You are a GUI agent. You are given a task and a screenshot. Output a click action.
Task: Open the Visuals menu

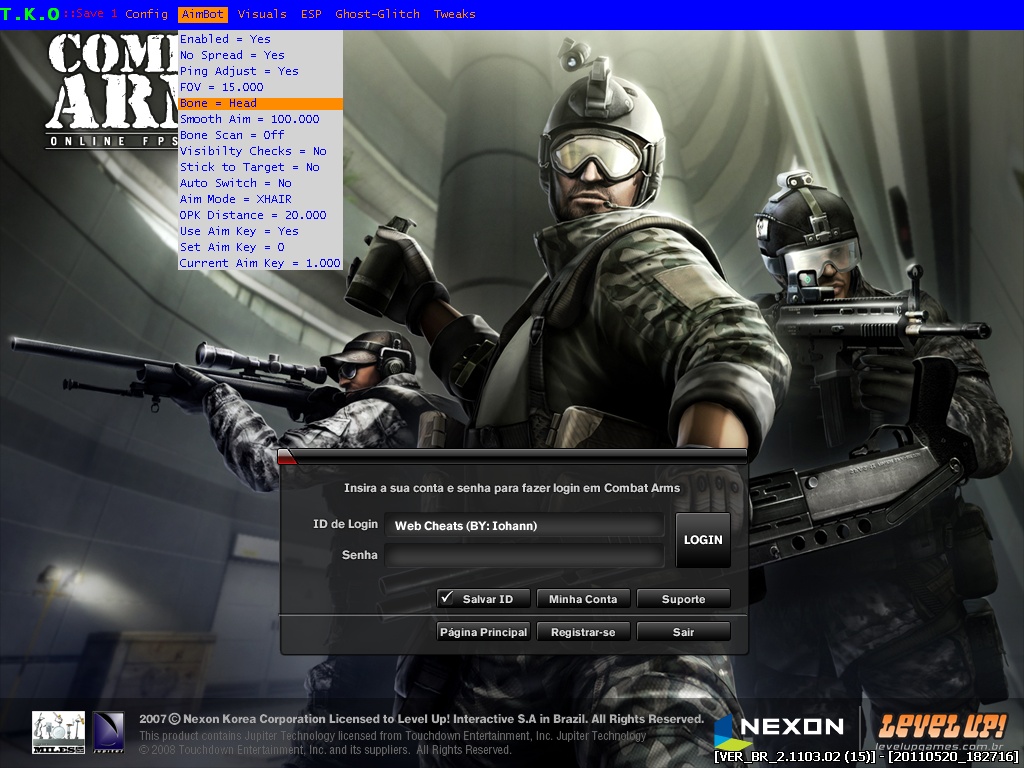point(262,13)
